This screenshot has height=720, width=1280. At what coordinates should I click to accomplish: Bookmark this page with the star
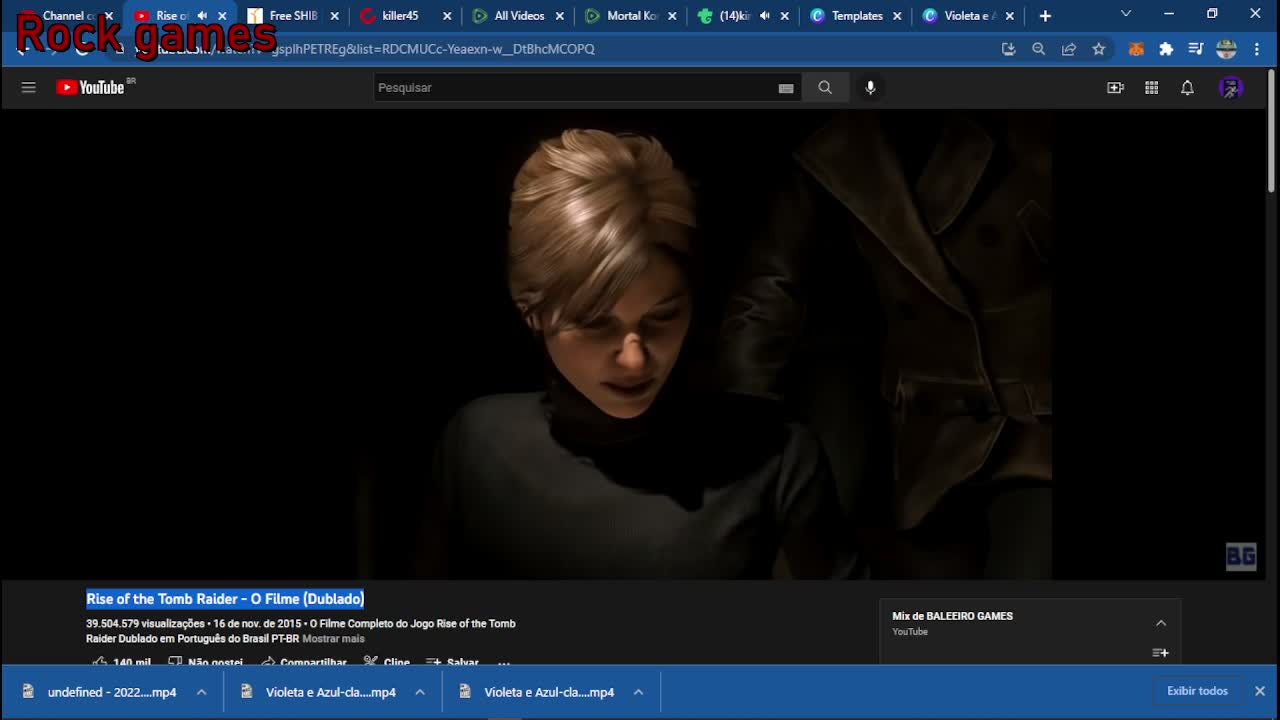point(1099,49)
